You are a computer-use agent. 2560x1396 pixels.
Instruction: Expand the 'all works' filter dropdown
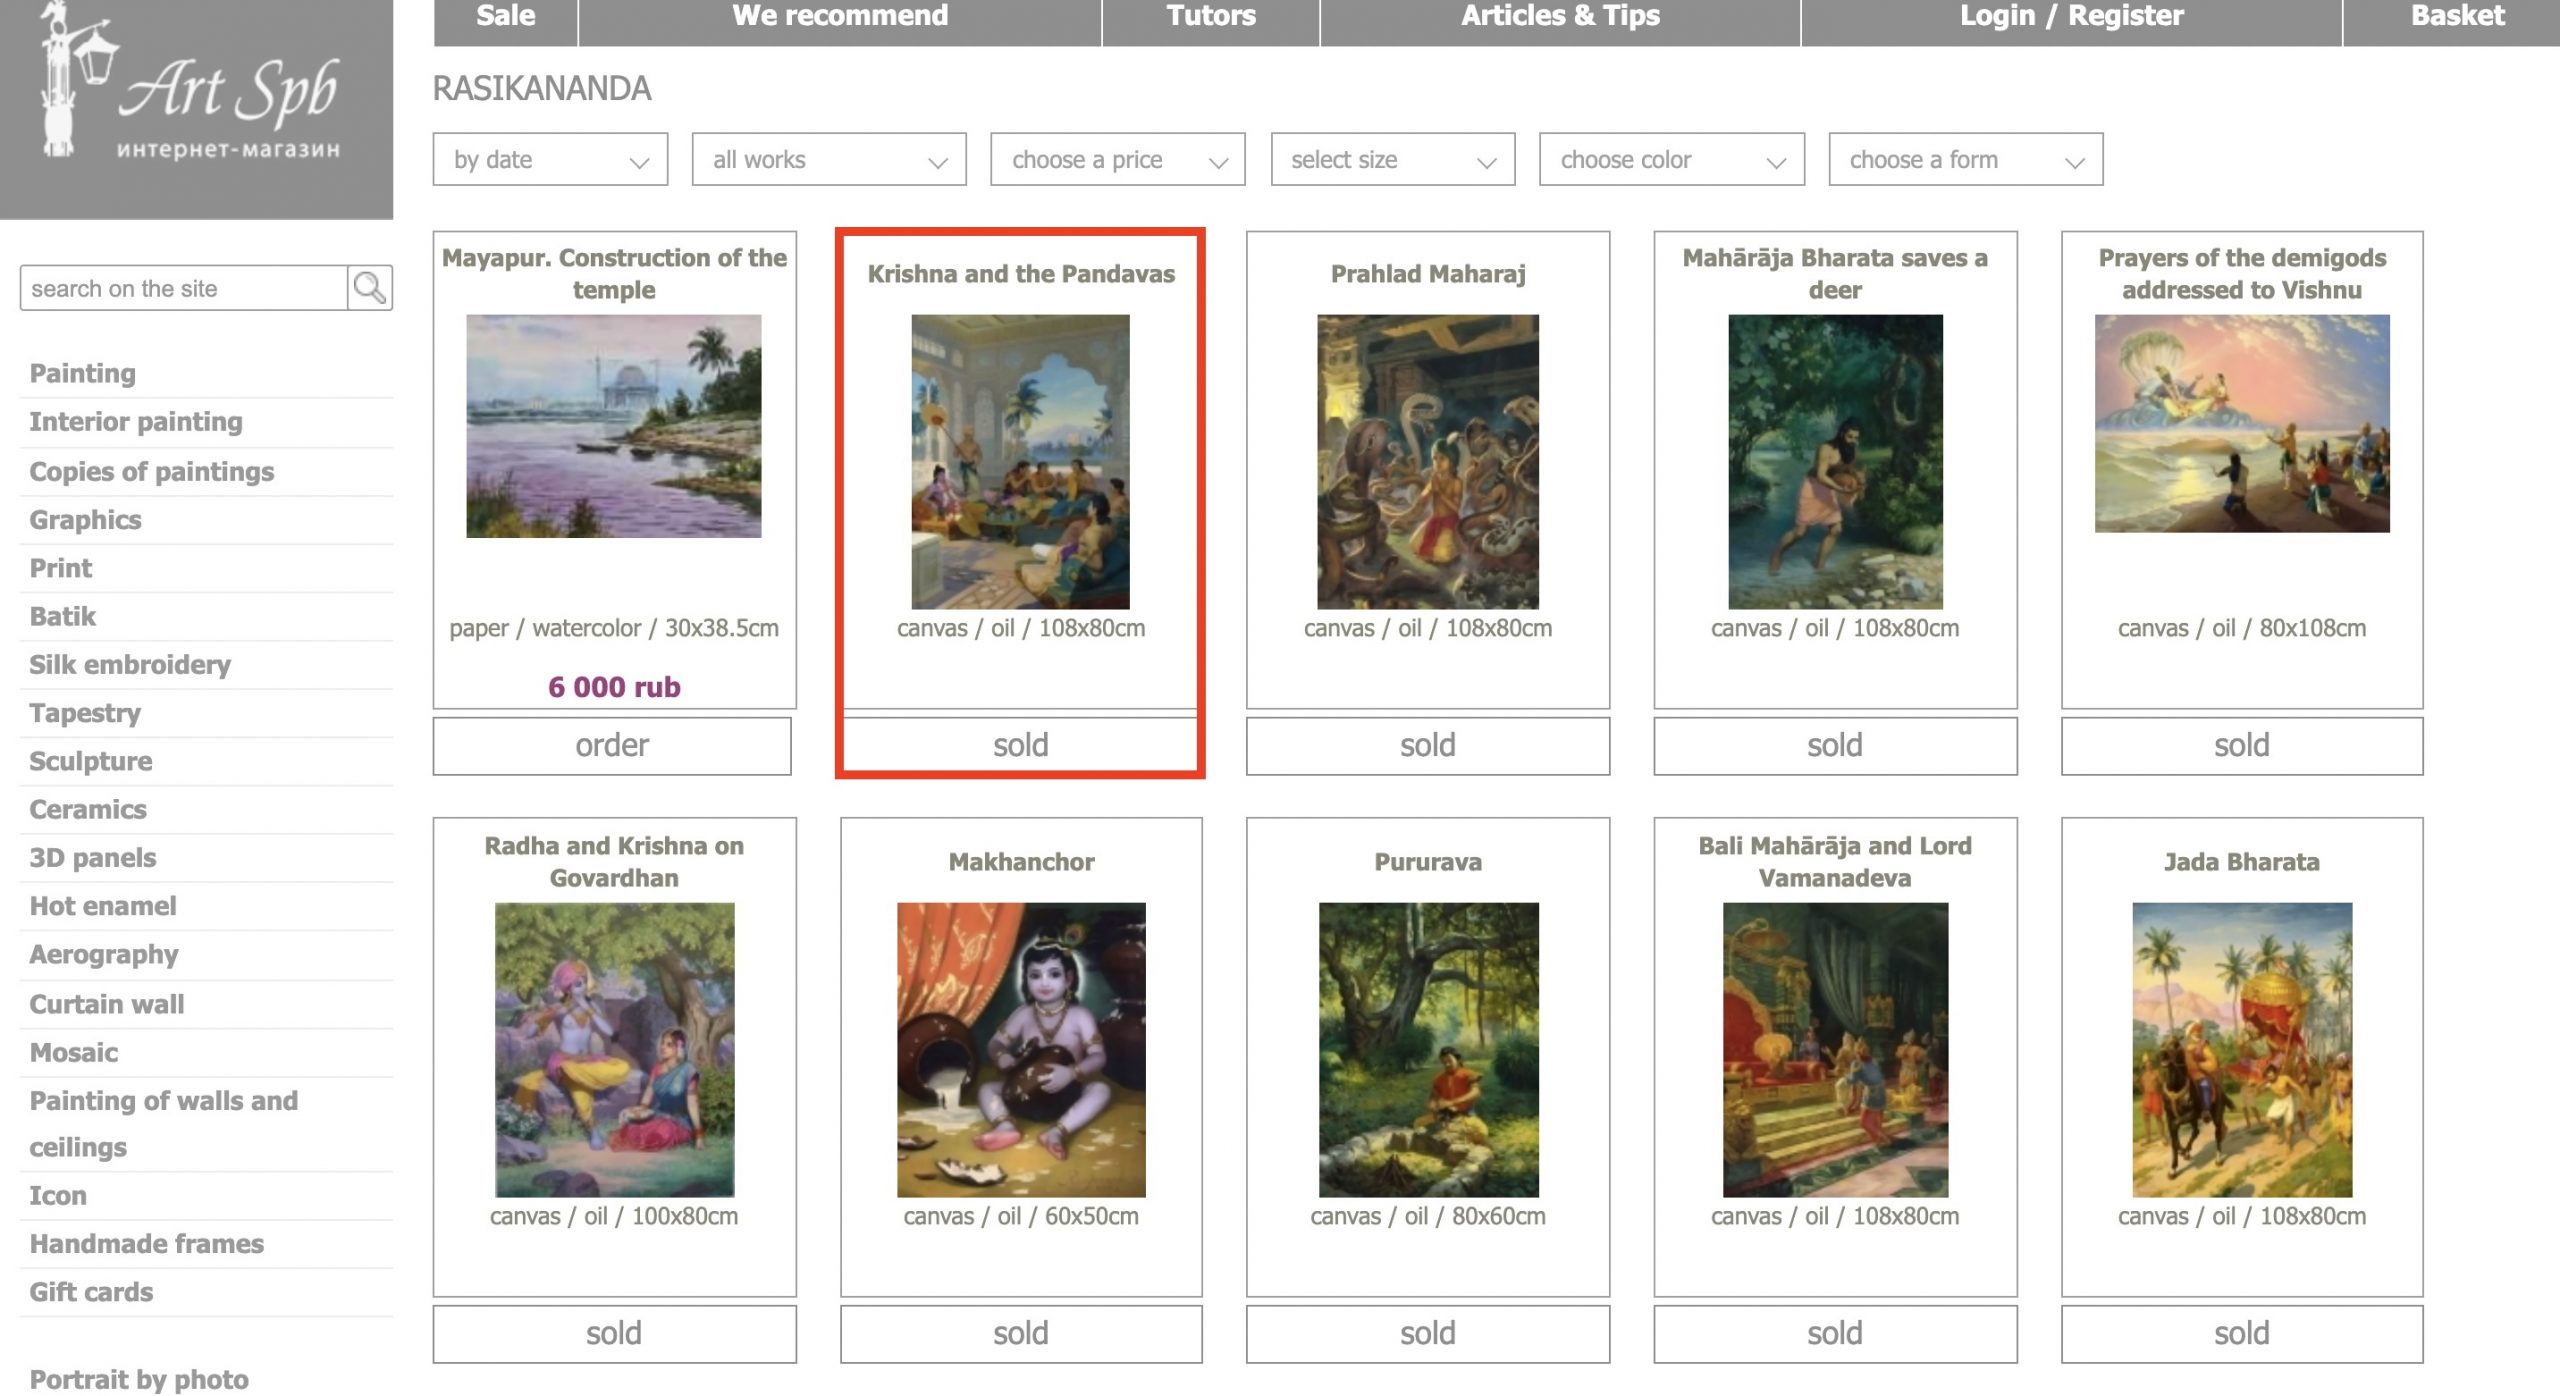coord(829,159)
